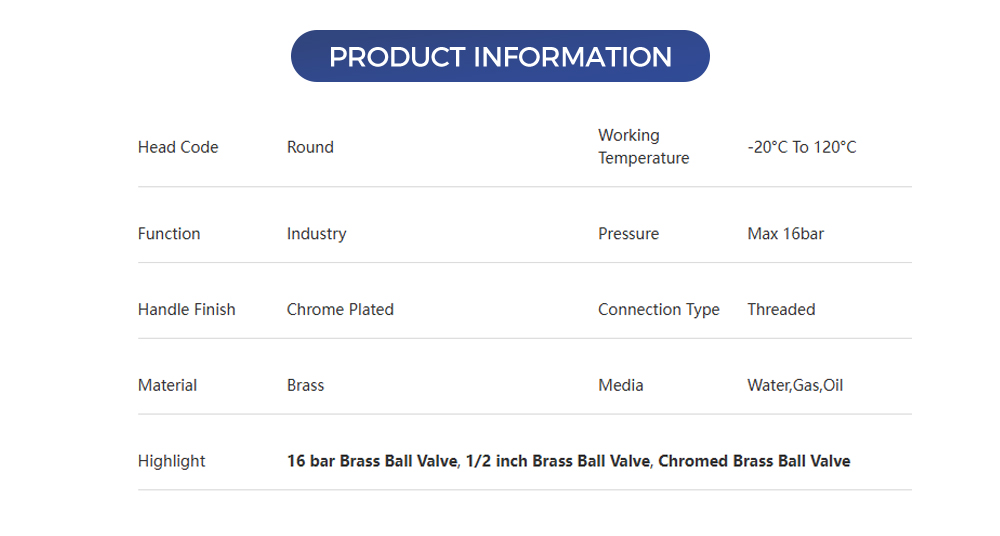Viewport: 1000px width, 536px height.
Task: Select the Connection Type label
Action: (x=658, y=310)
